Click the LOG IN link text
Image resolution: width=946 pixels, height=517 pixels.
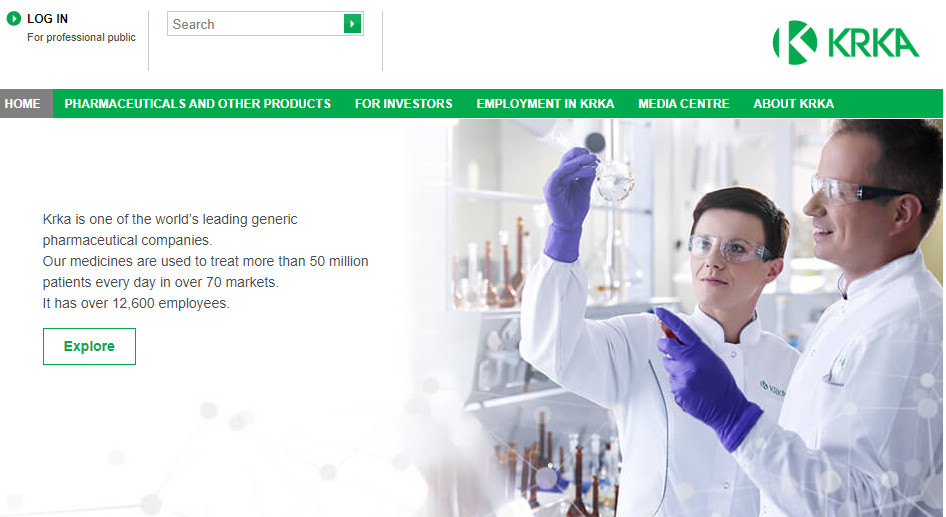[48, 19]
